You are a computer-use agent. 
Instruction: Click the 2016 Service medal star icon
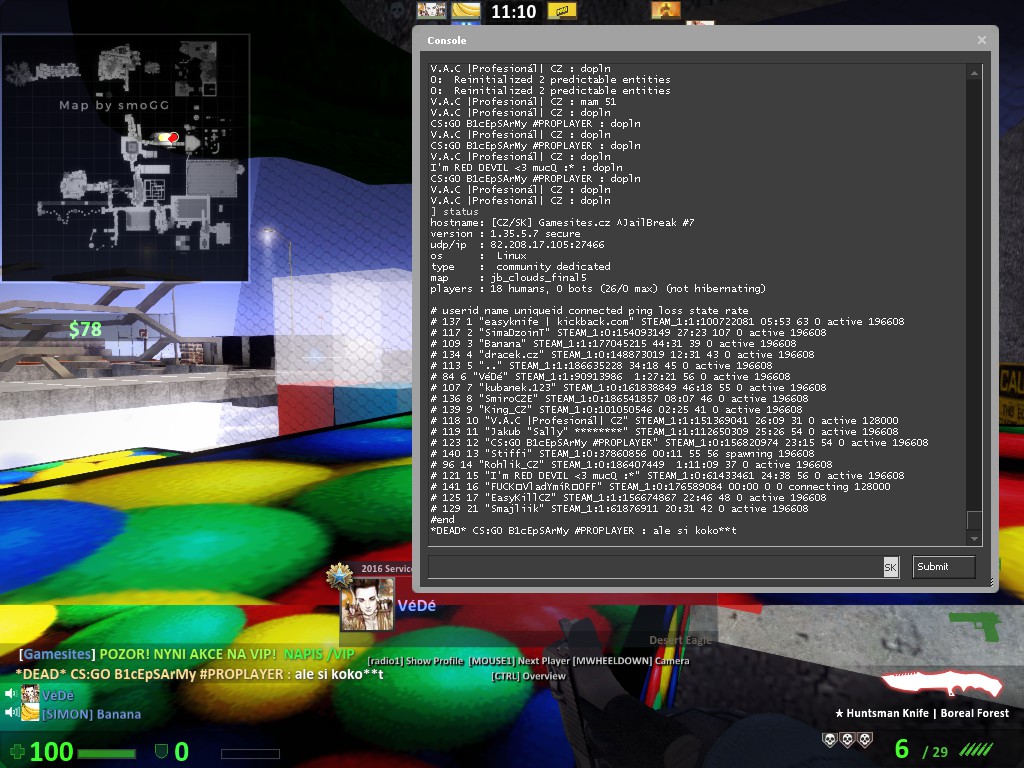click(x=340, y=576)
